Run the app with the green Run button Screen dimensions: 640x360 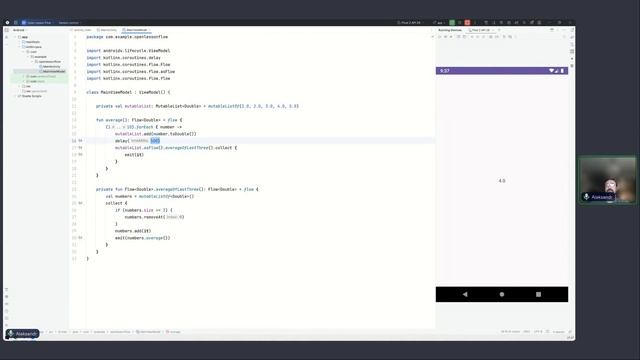tap(452, 22)
